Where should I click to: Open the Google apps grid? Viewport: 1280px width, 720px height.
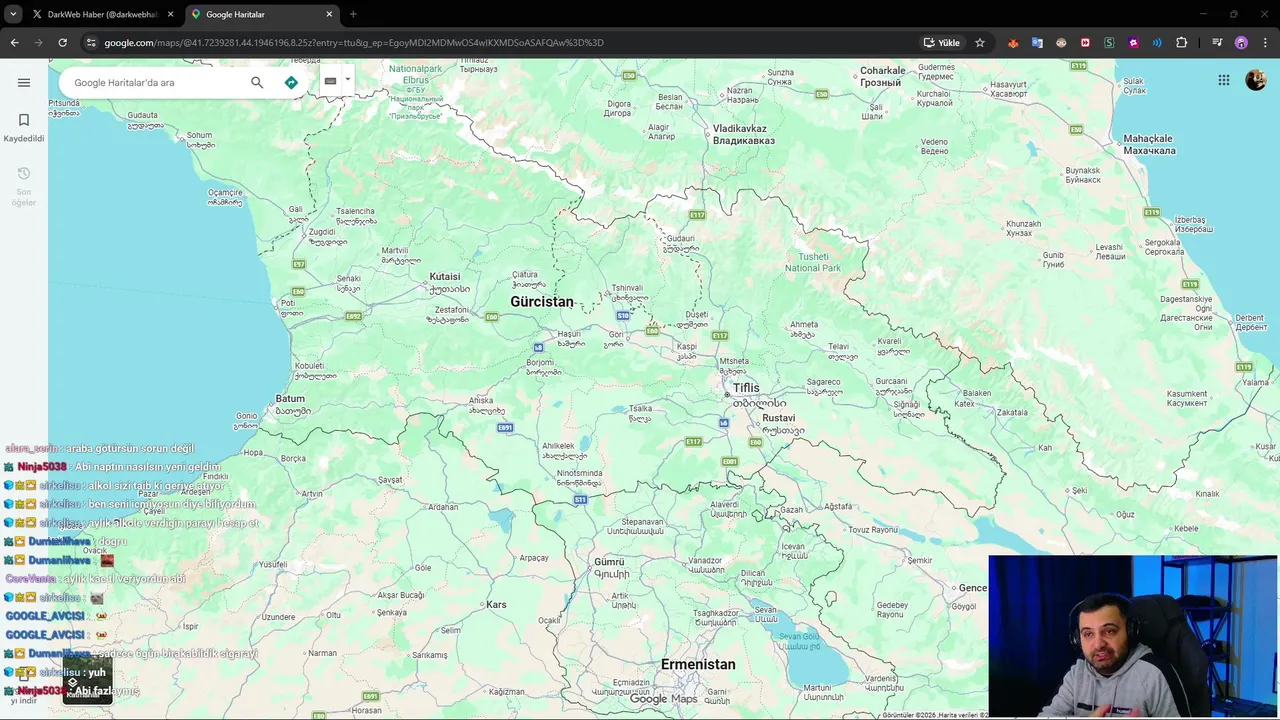tap(1223, 80)
